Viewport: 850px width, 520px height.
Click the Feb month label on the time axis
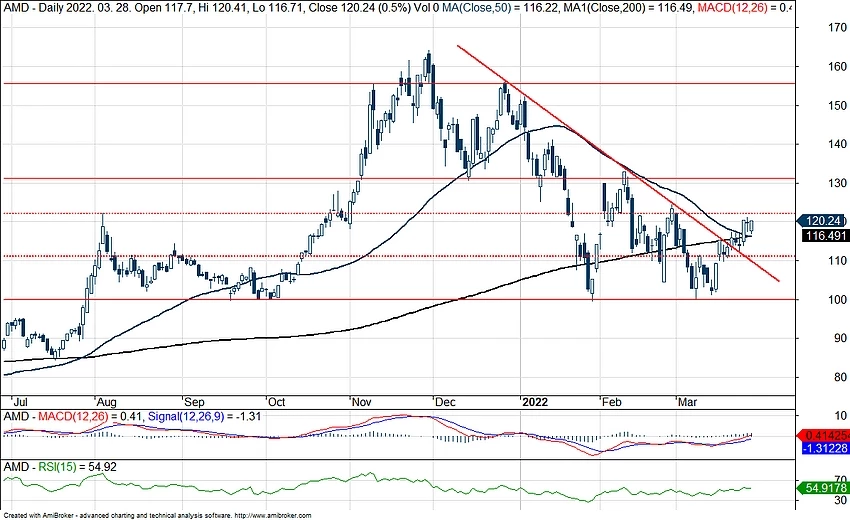point(611,402)
